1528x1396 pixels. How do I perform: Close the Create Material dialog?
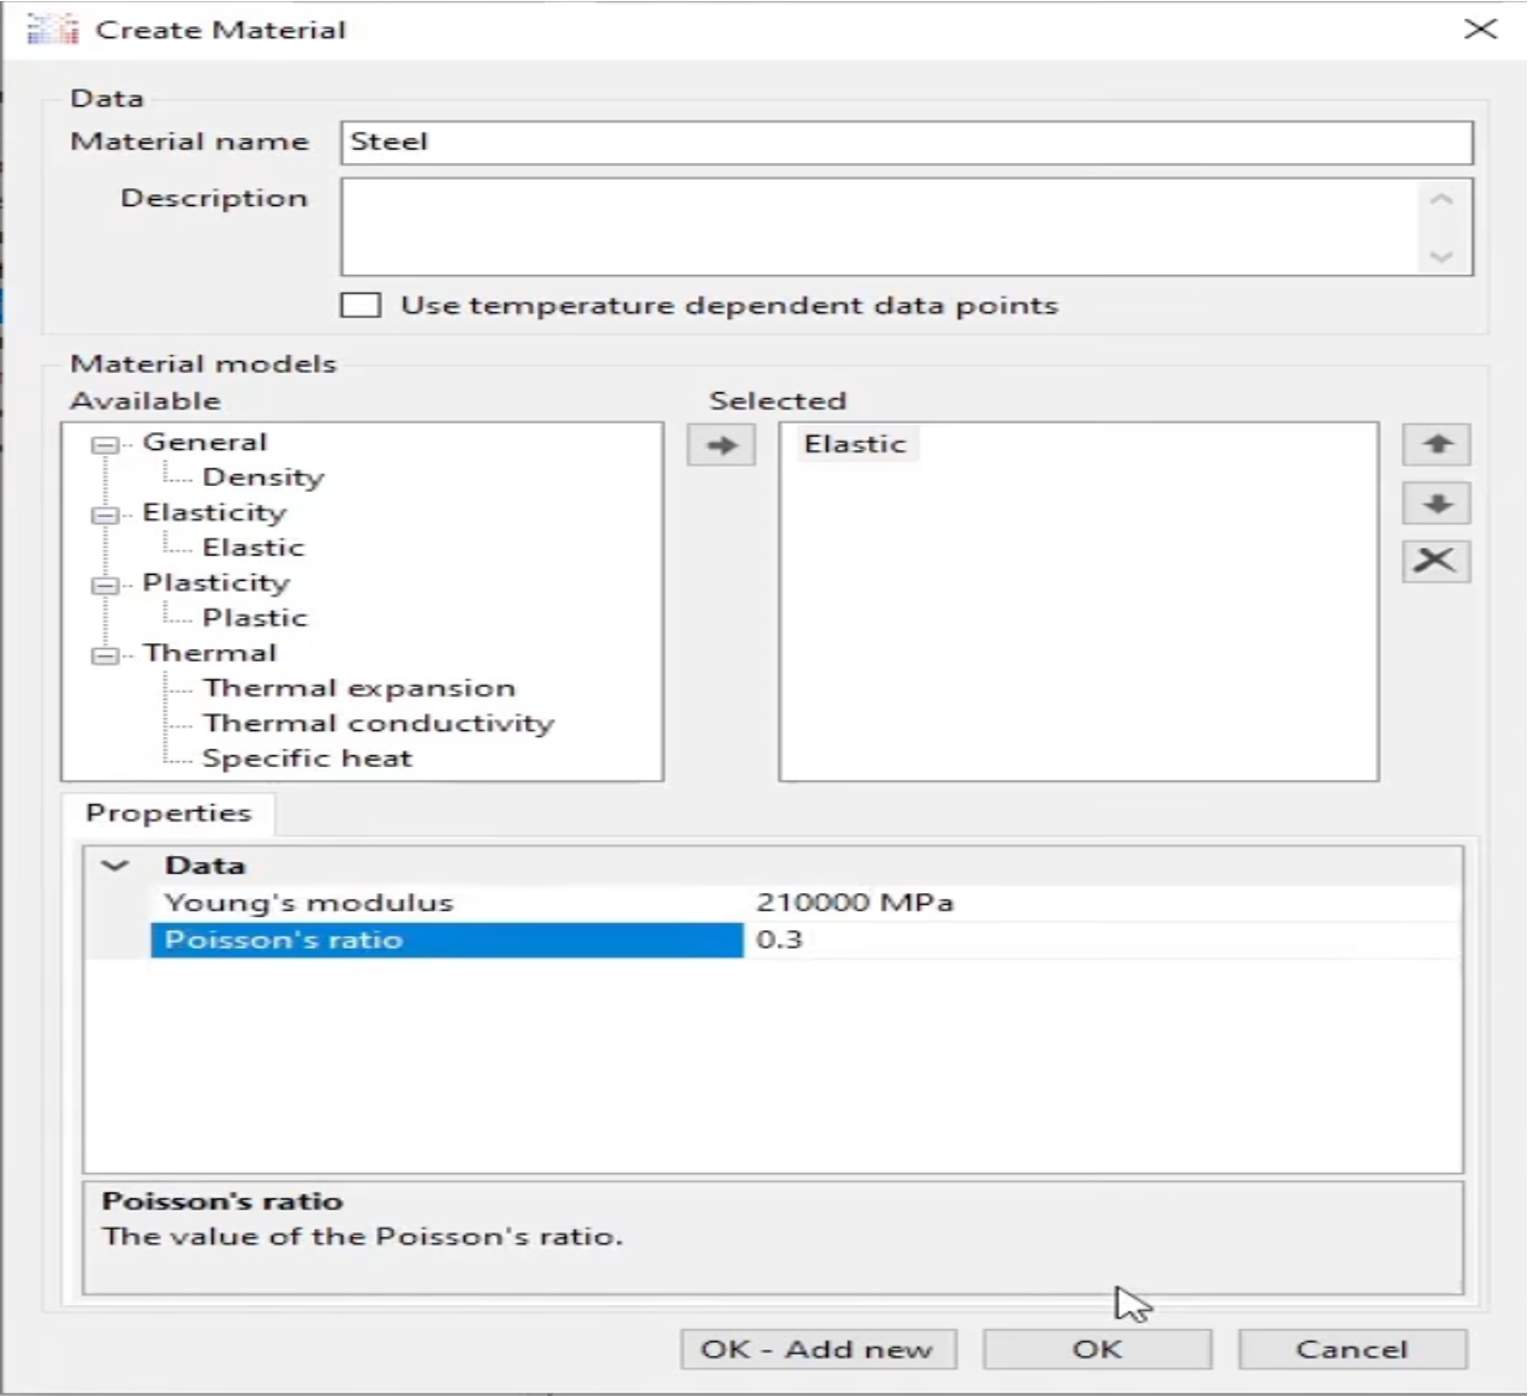click(1480, 29)
